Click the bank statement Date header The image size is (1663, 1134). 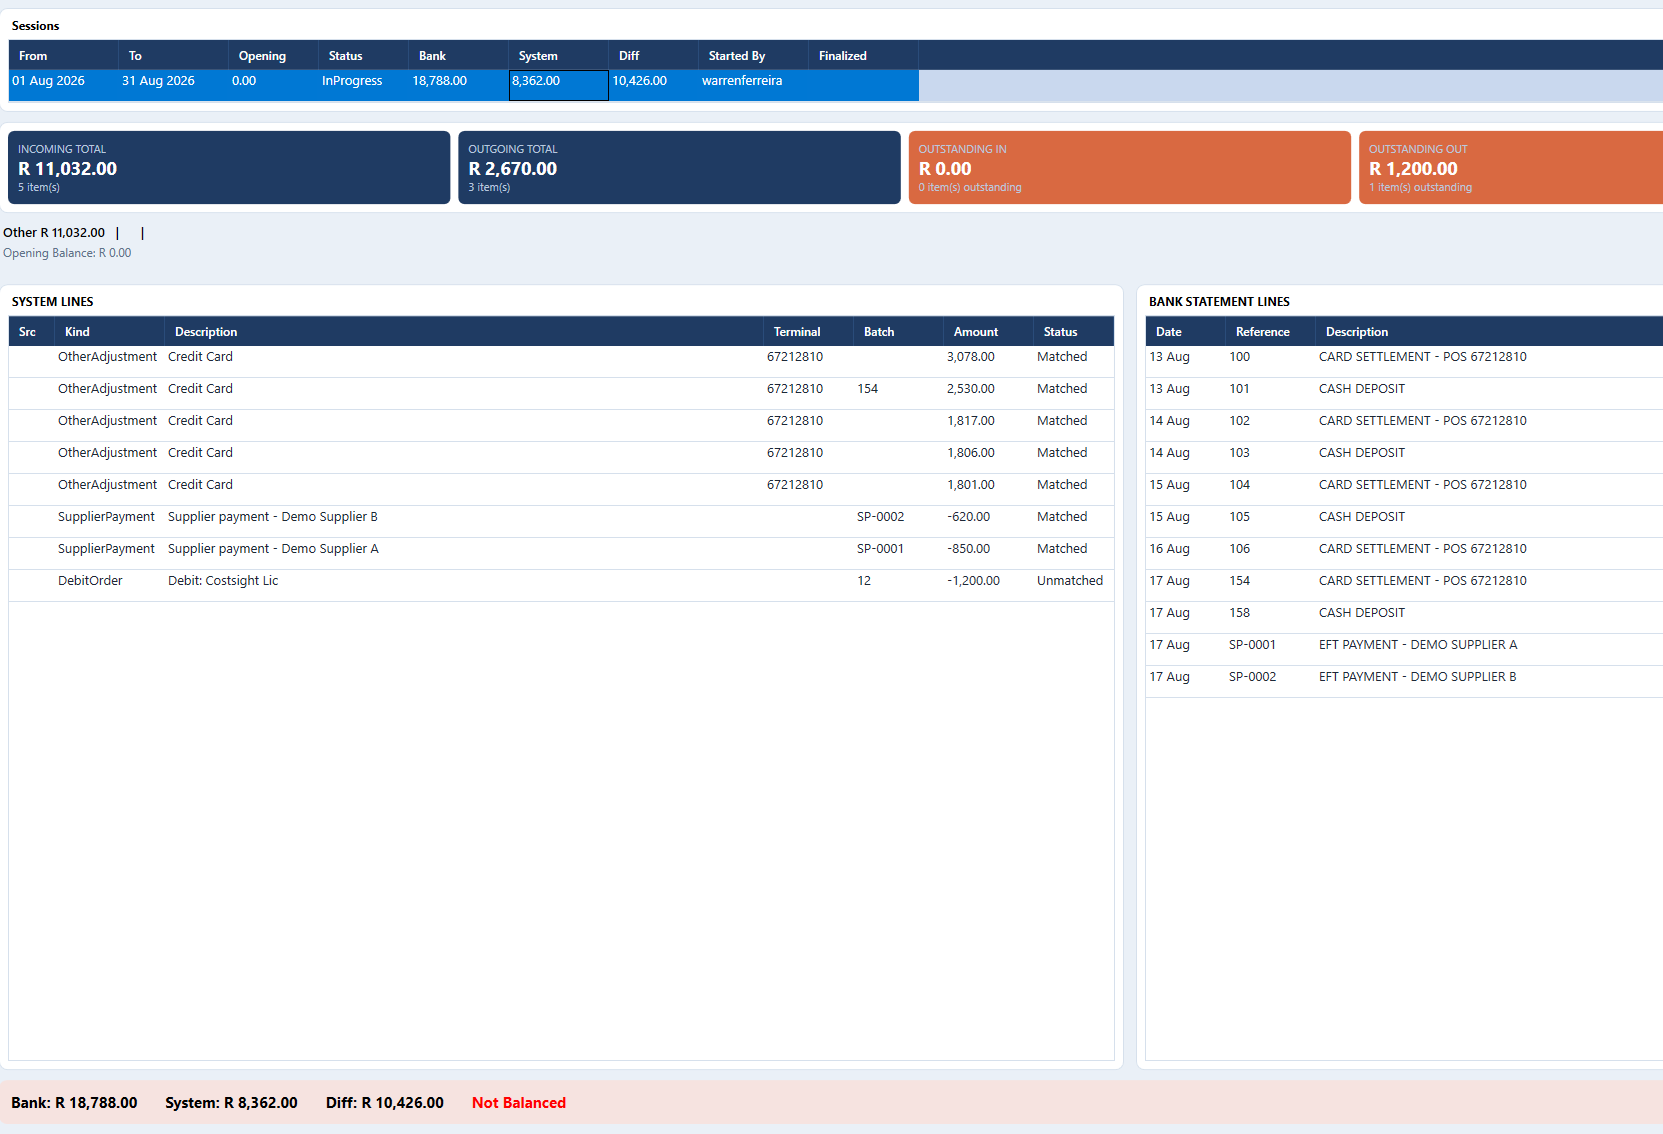[x=1185, y=332]
